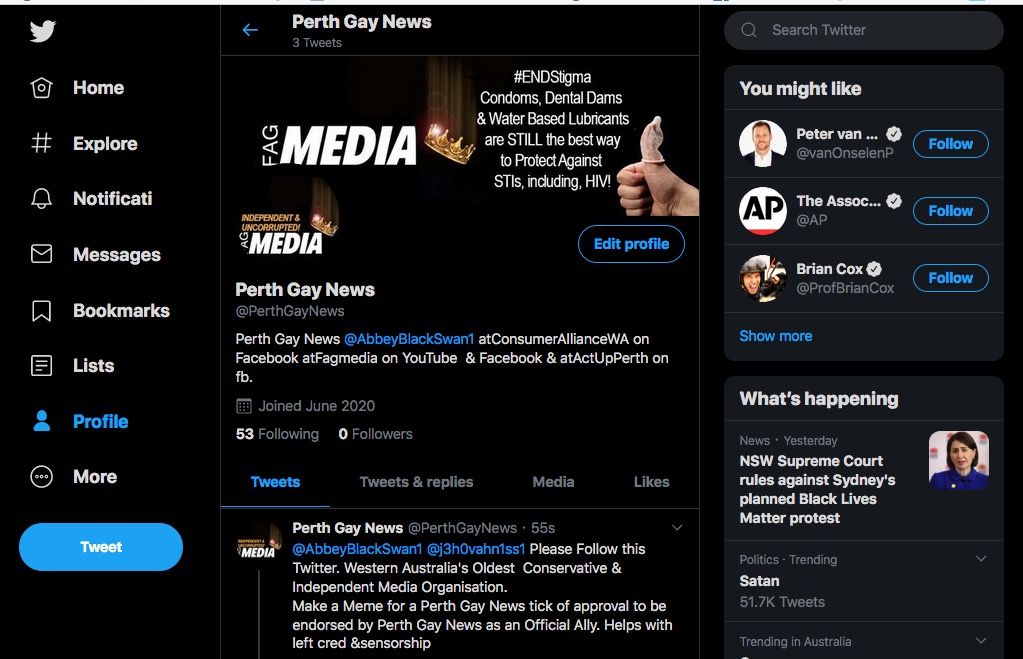The height and width of the screenshot is (659, 1023).
Task: Switch to the Tweets & replies tab
Action: [x=416, y=482]
